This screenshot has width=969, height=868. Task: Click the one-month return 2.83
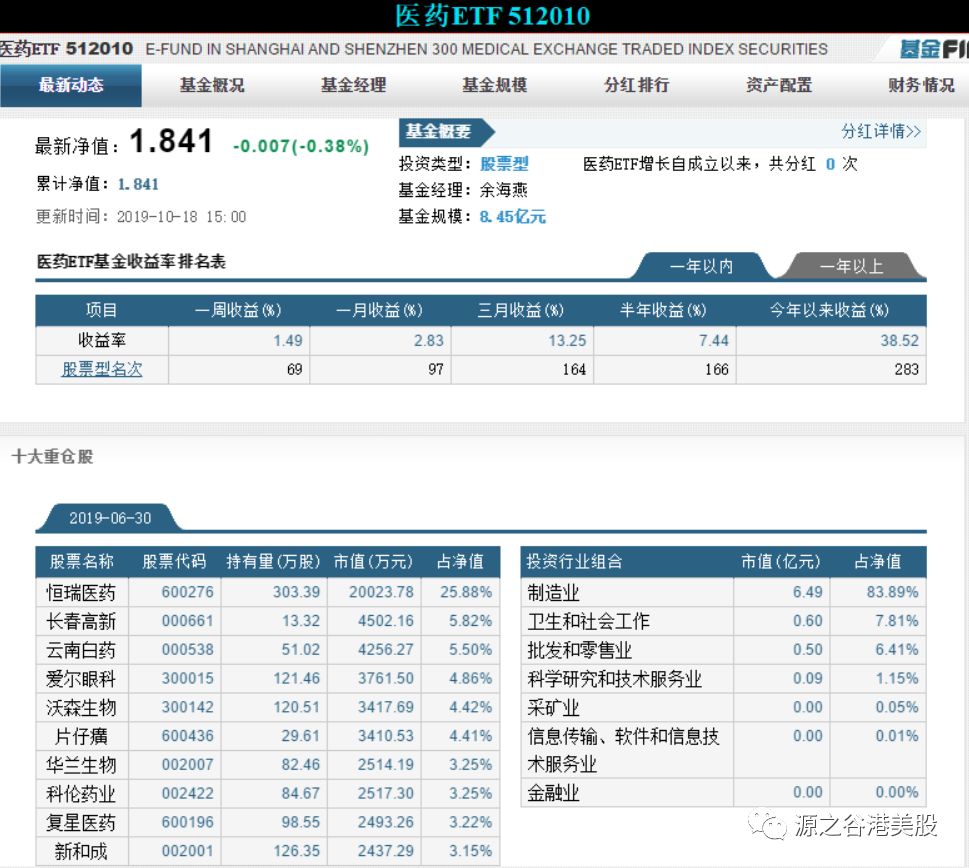(429, 340)
